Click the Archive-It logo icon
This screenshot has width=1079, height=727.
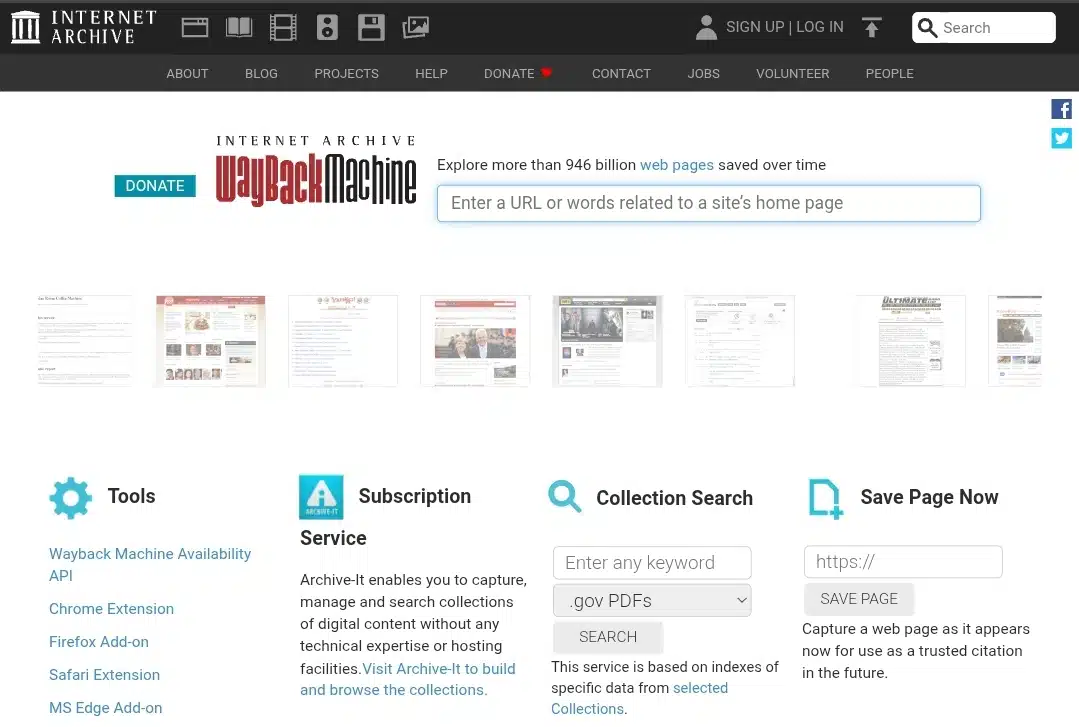[x=321, y=497]
